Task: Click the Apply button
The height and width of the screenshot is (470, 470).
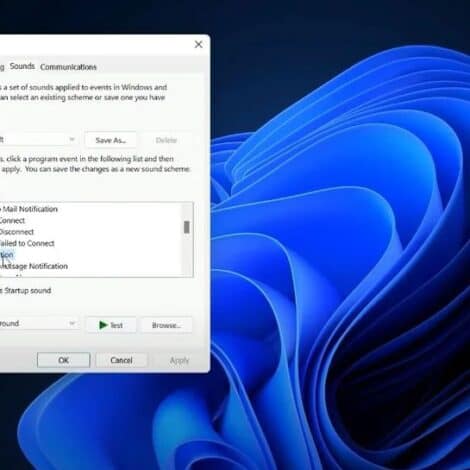Action: point(179,360)
